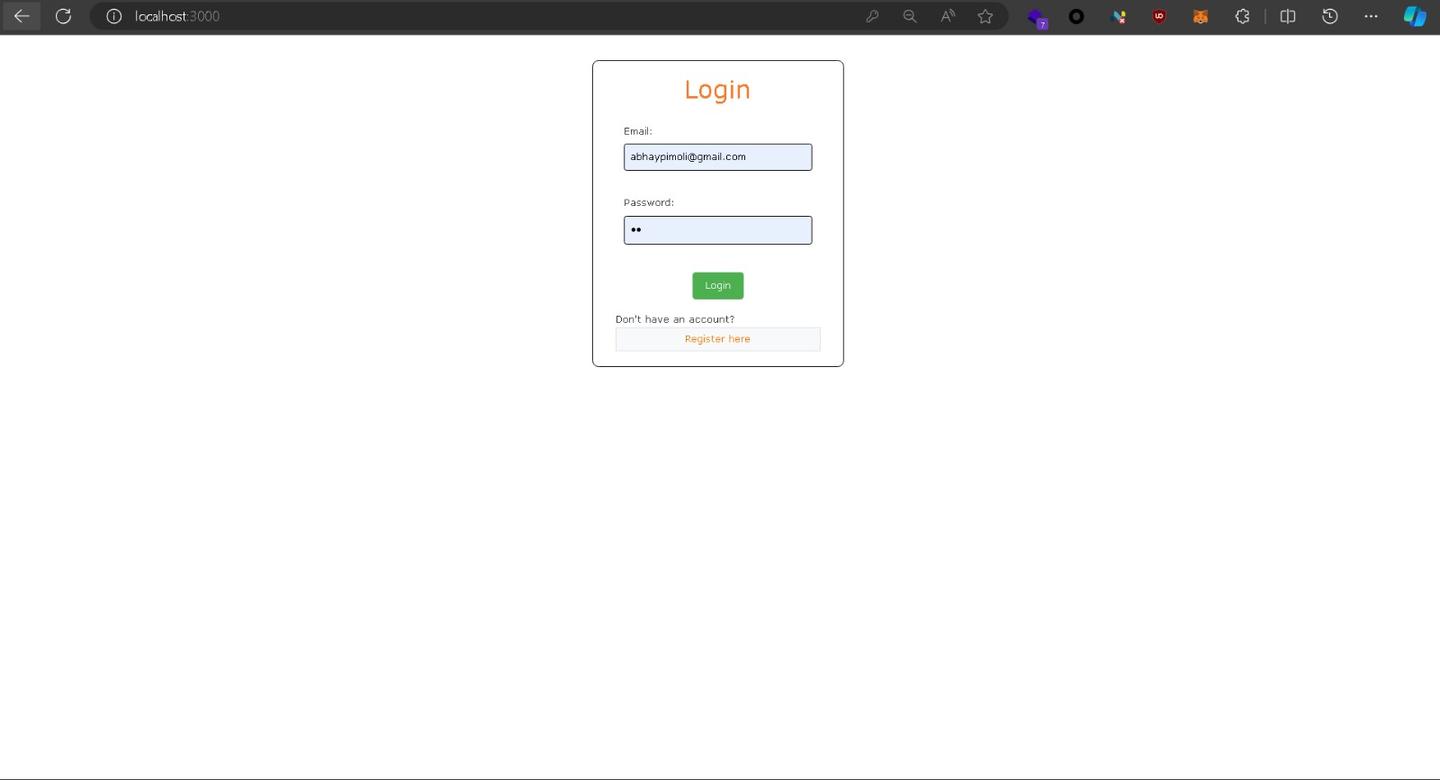
Task: Click the orange Login heading
Action: click(x=717, y=90)
